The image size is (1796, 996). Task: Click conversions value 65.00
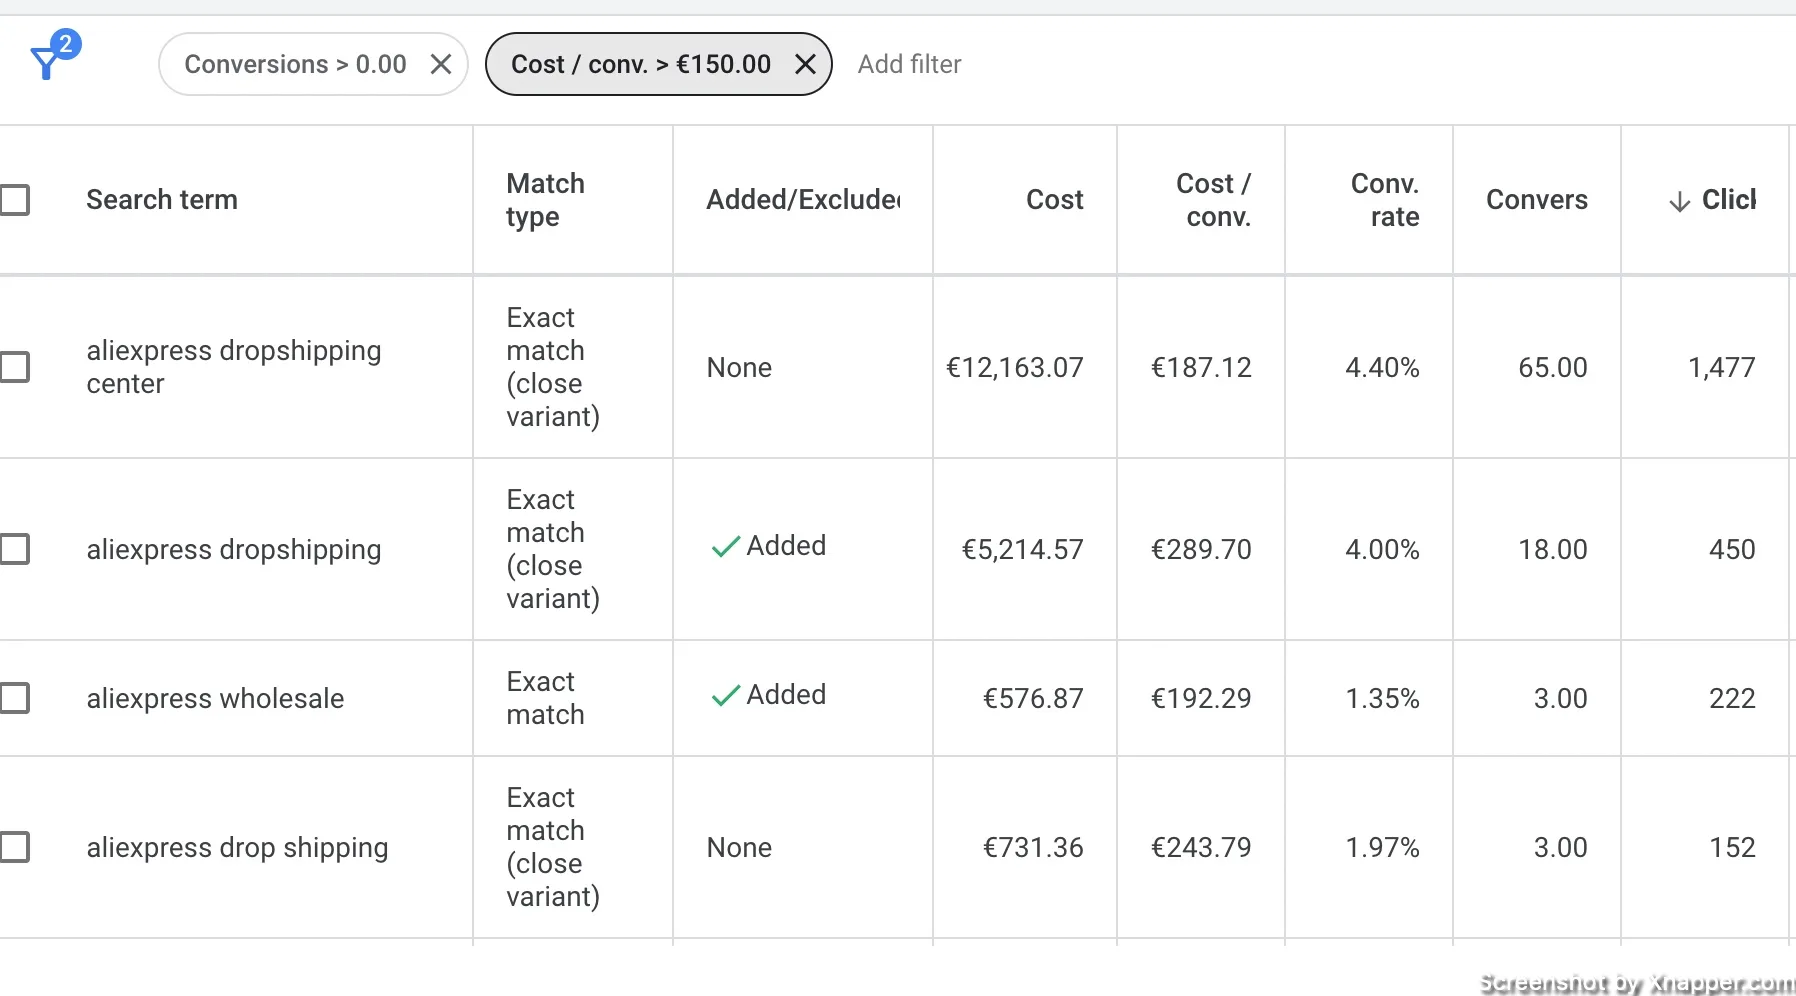[x=1553, y=367]
